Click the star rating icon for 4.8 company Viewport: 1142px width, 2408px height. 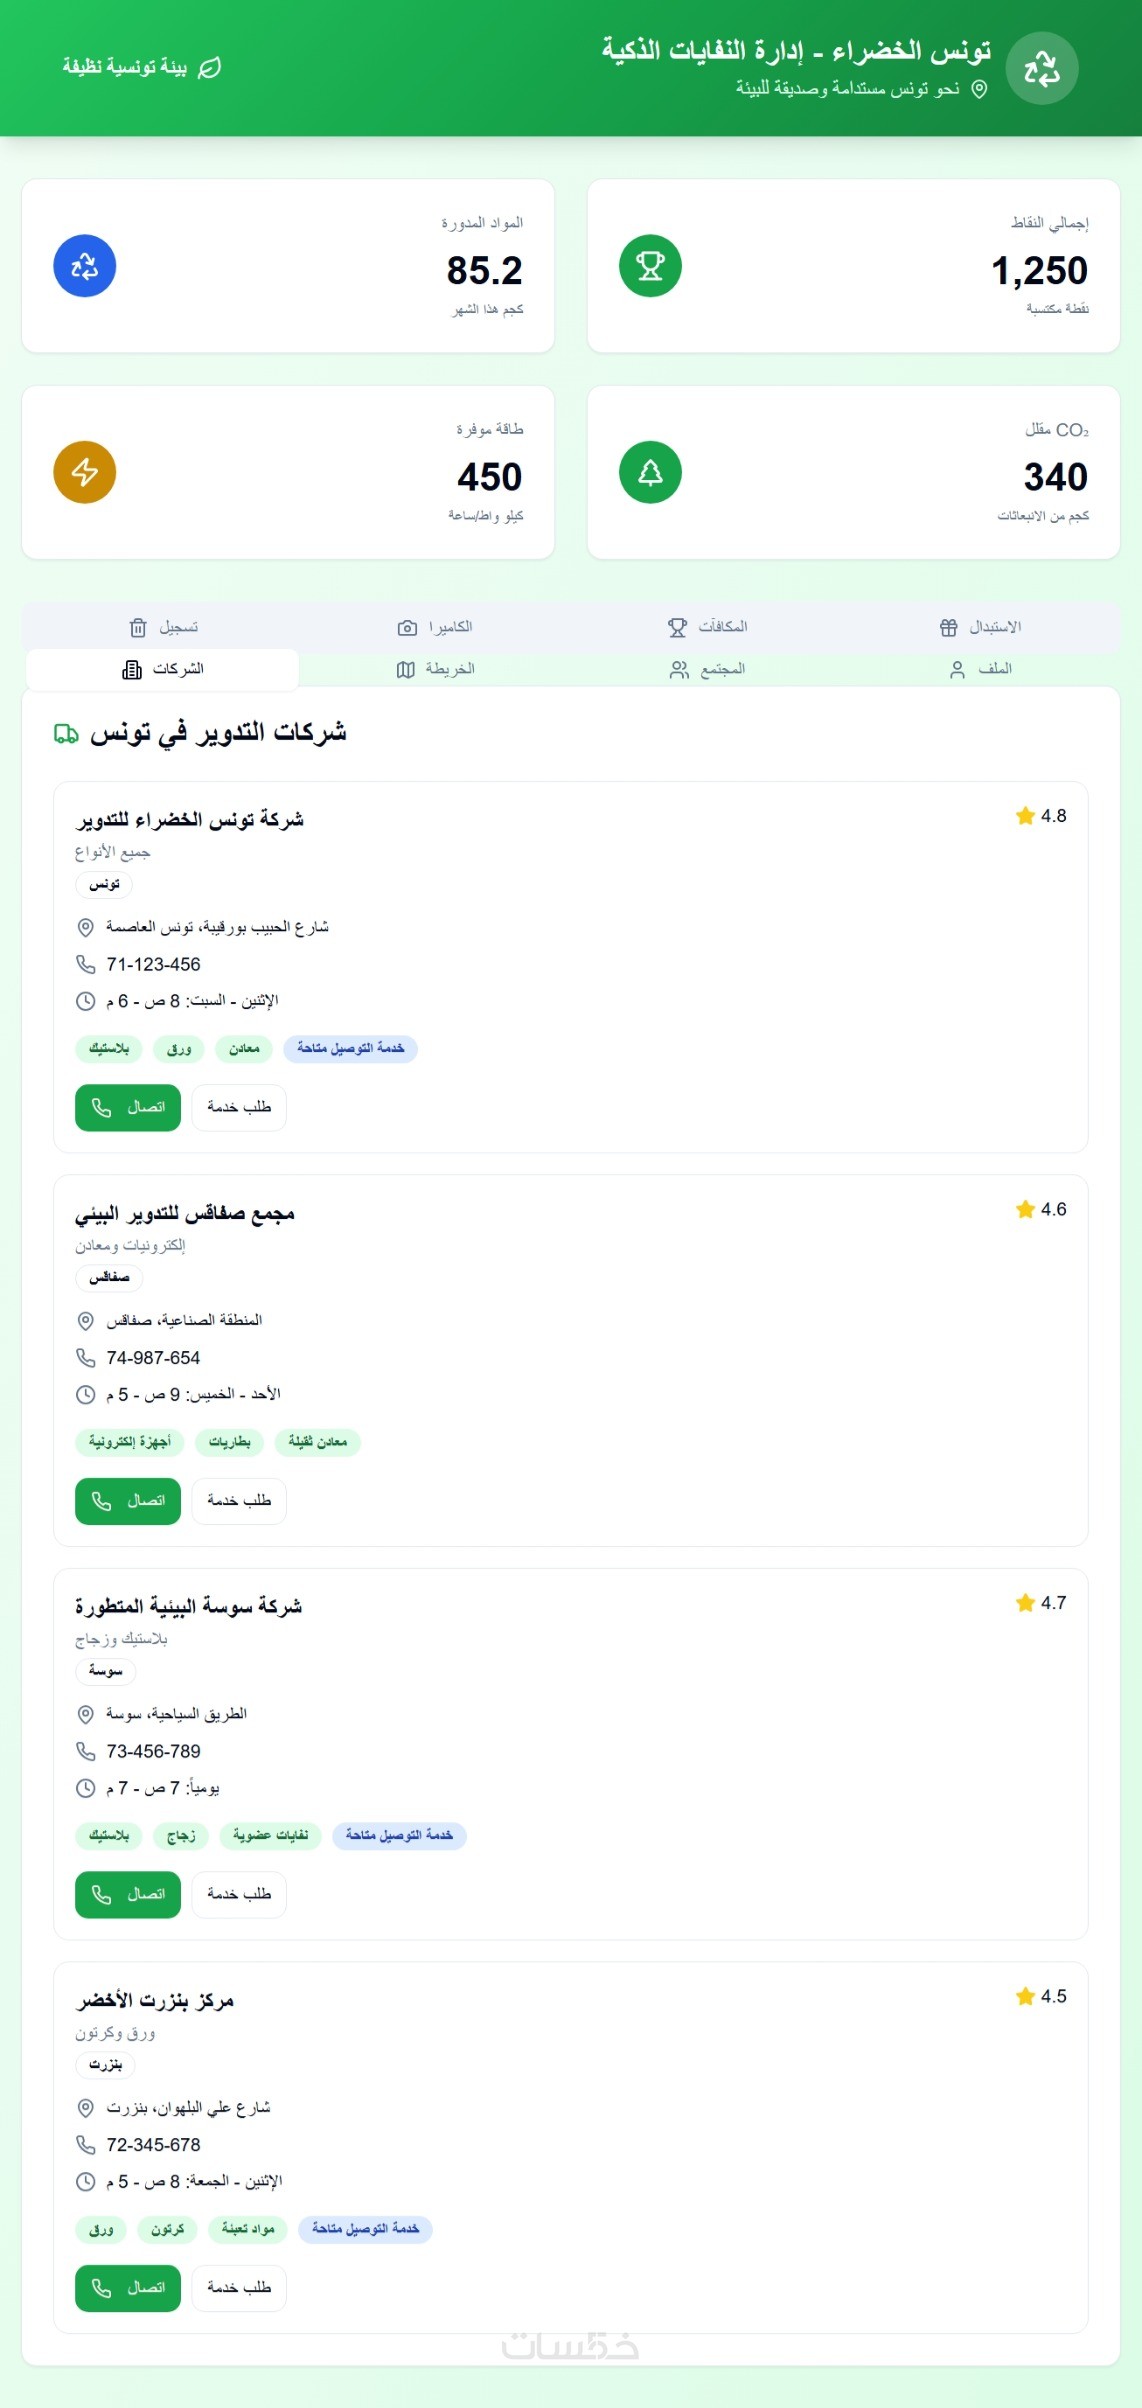pyautogui.click(x=1025, y=816)
